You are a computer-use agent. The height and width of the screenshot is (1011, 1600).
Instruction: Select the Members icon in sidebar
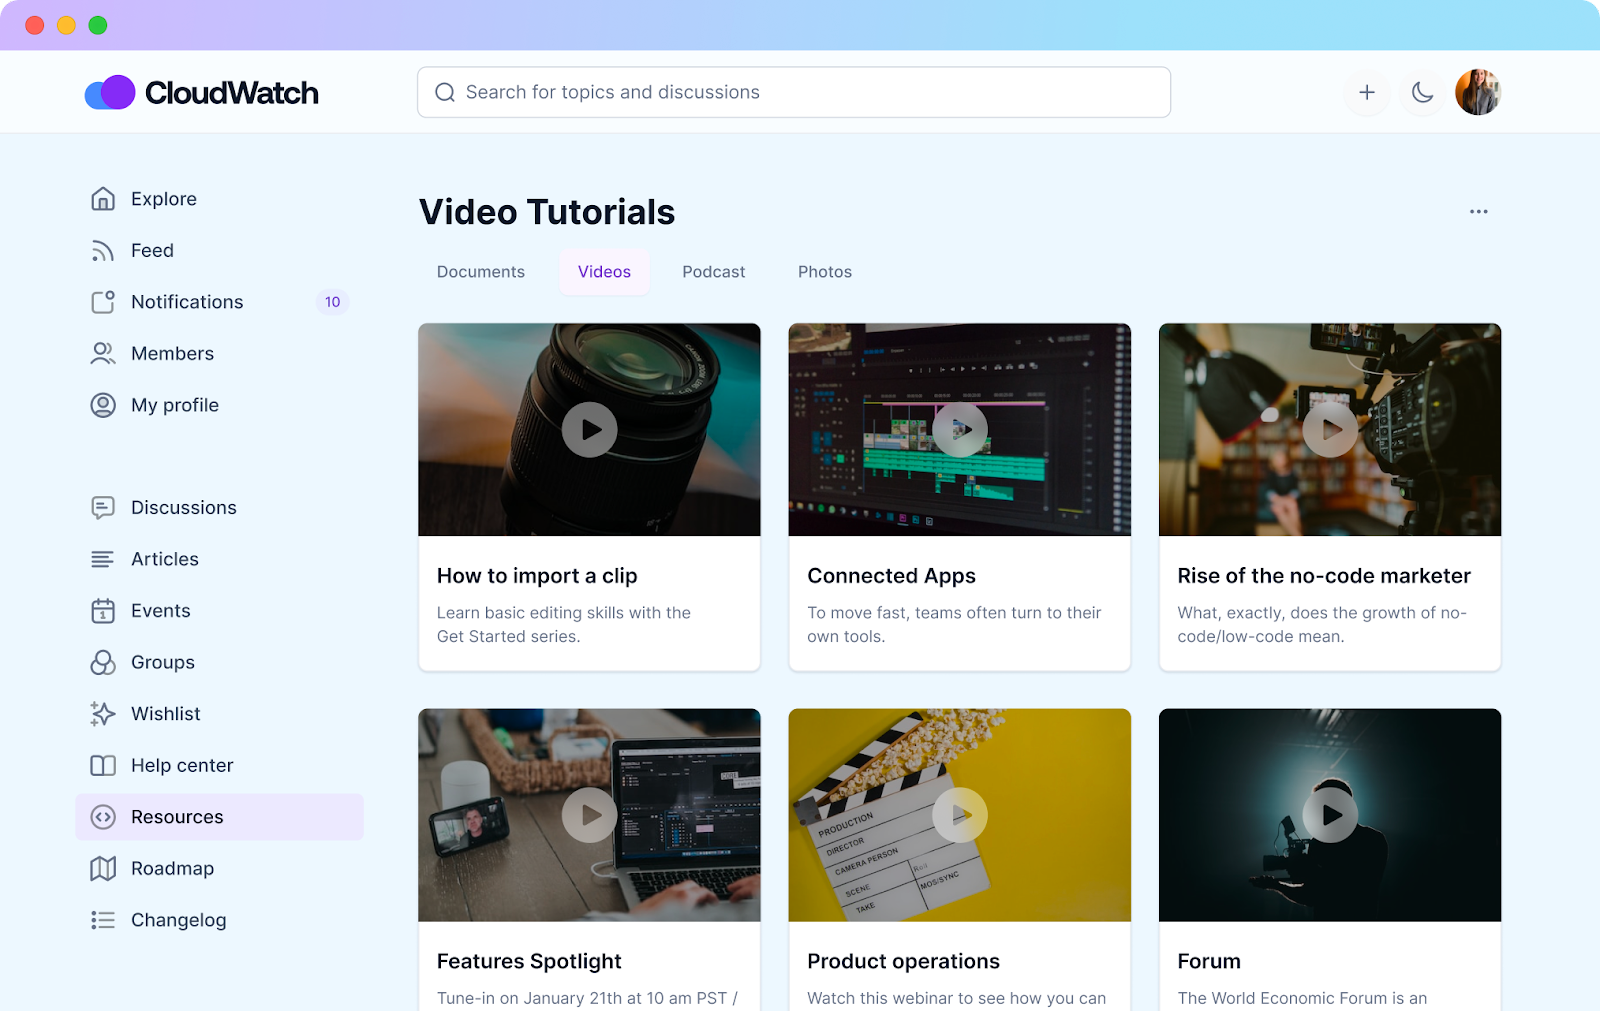point(103,353)
